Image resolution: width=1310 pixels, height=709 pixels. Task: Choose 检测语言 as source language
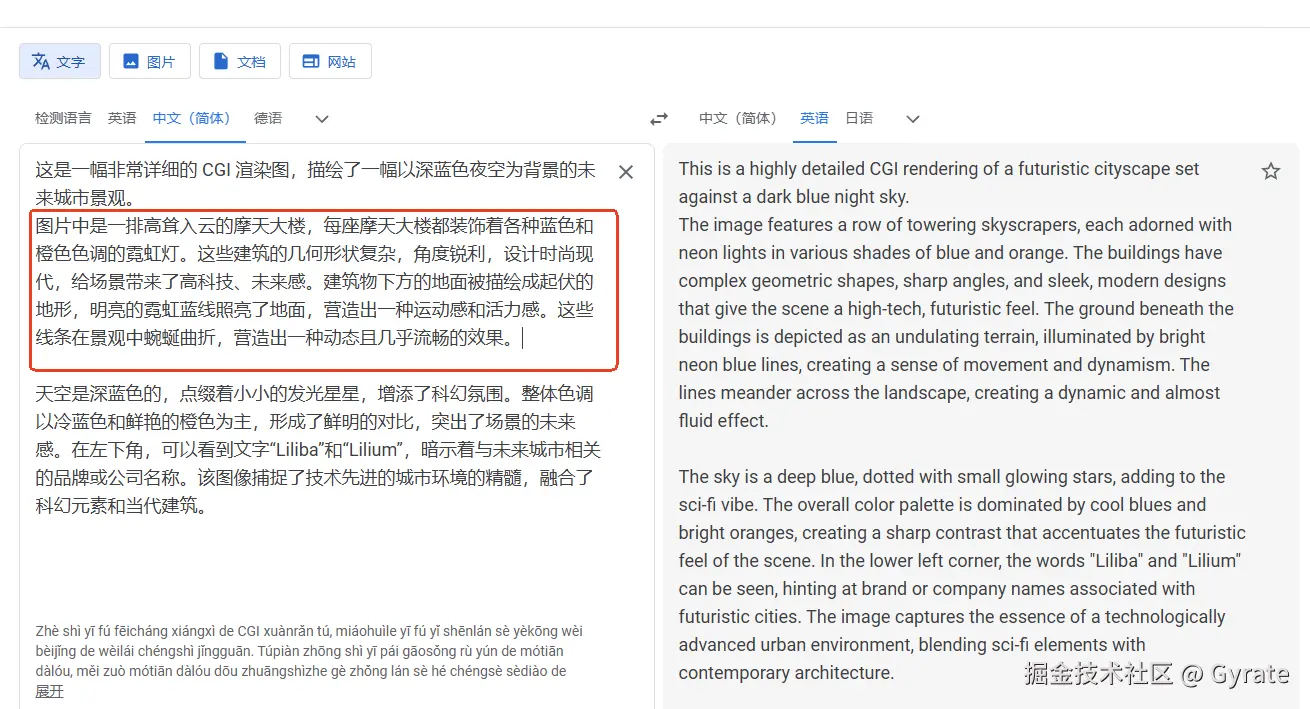click(63, 118)
